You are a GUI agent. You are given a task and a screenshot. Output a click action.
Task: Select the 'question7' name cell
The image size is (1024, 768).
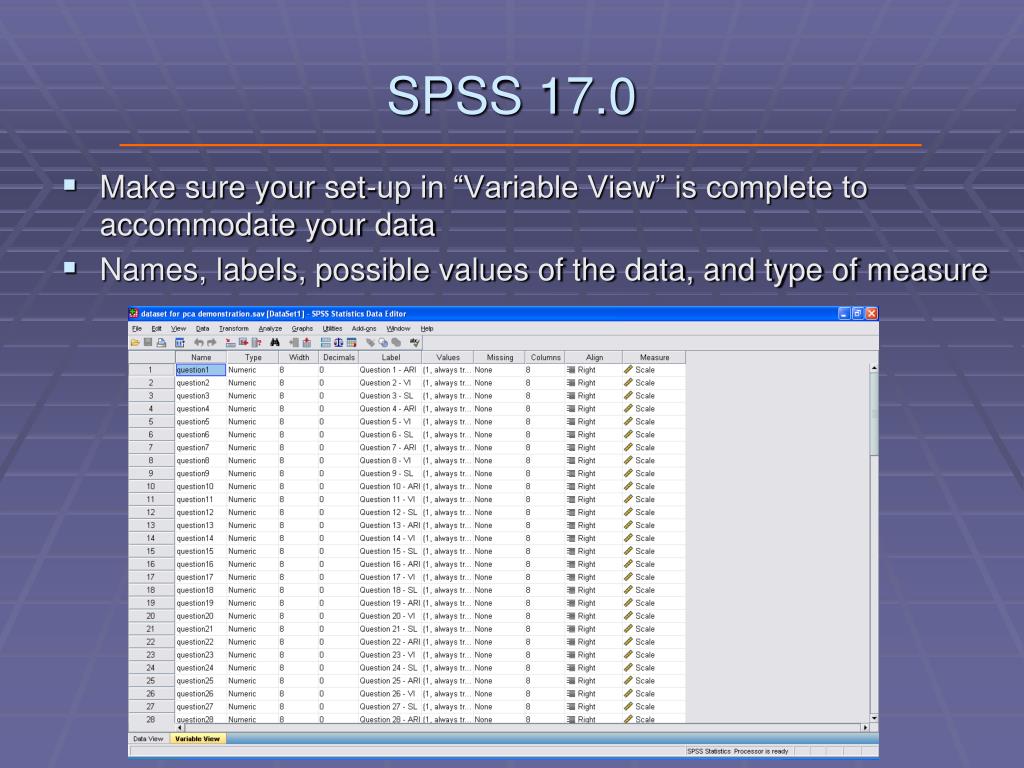[200, 447]
